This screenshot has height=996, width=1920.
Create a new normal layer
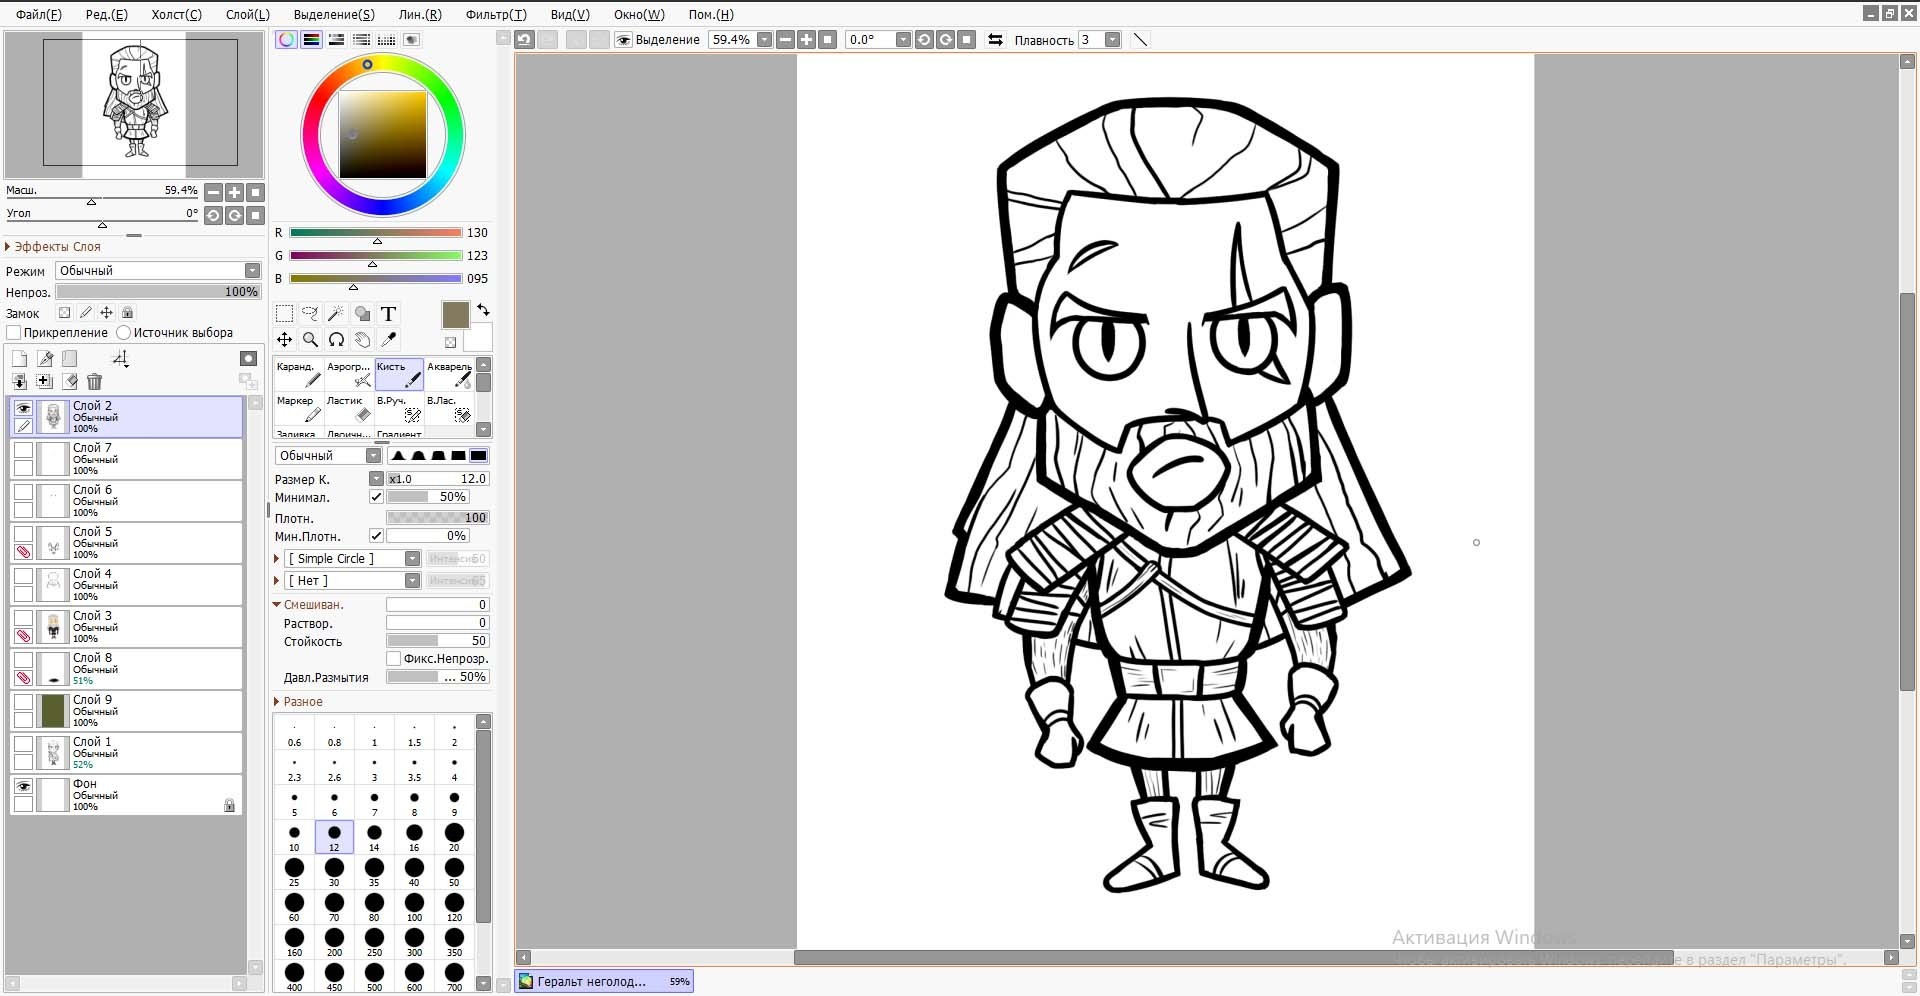19,359
